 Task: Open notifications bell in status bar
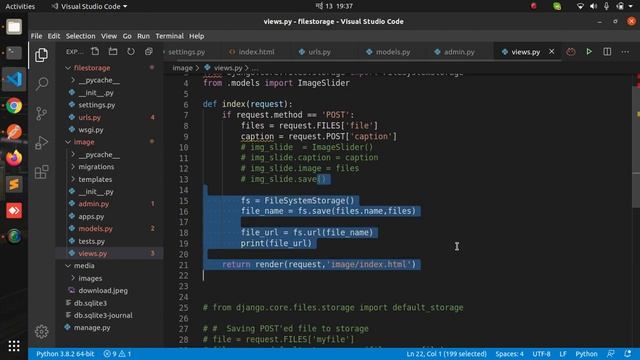pyautogui.click(x=628, y=353)
